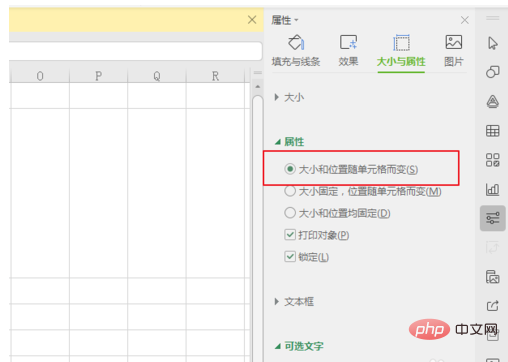Viewport: 508px width, 362px height.
Task: Select column O header
Action: pos(40,76)
